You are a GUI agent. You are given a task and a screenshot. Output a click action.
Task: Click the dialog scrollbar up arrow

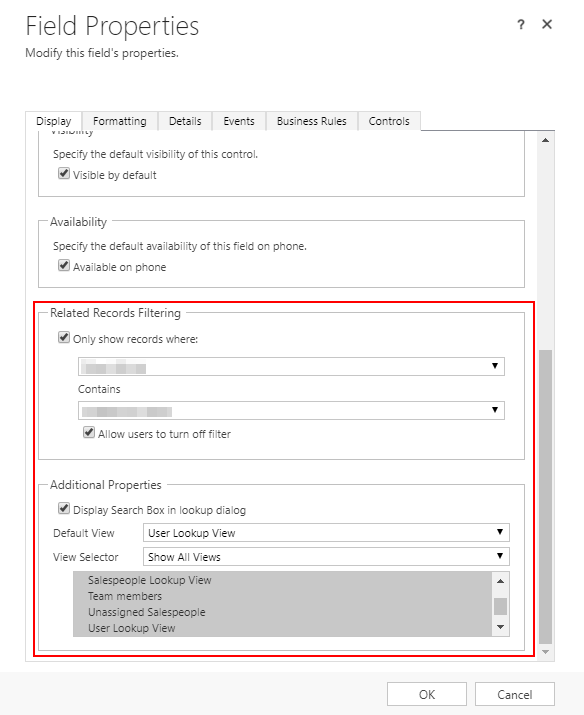(x=545, y=140)
